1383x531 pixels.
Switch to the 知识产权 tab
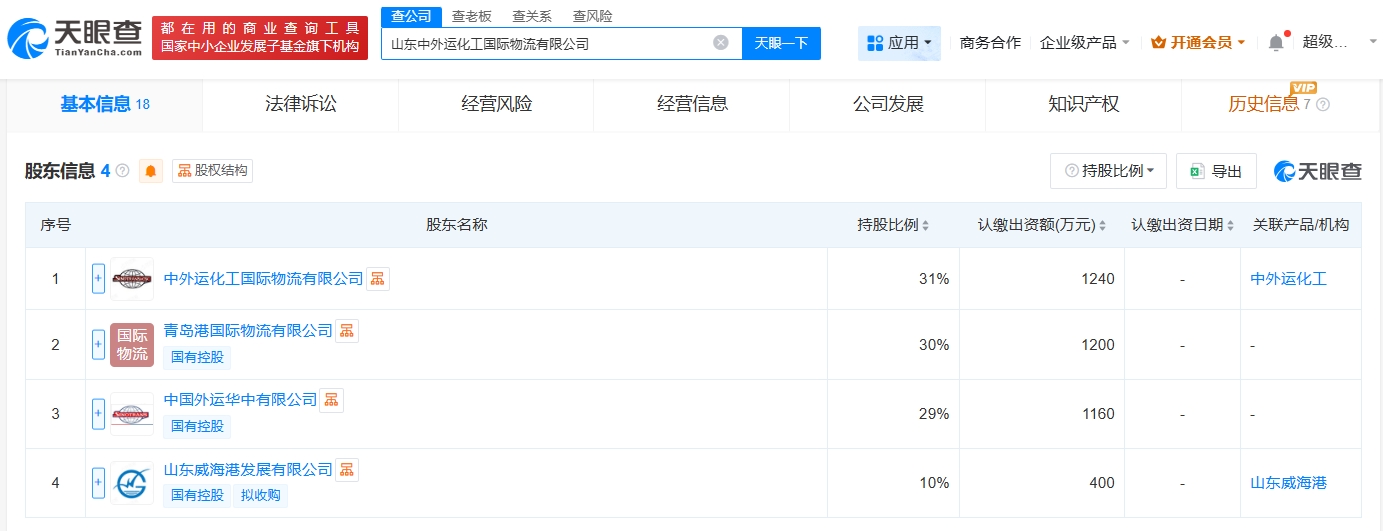(1083, 104)
